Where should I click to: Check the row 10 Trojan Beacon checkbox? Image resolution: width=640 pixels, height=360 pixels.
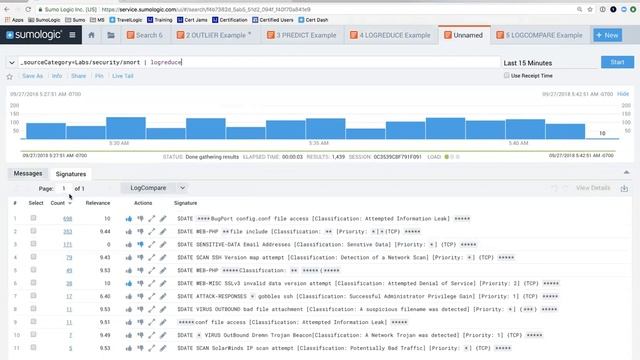coord(33,335)
